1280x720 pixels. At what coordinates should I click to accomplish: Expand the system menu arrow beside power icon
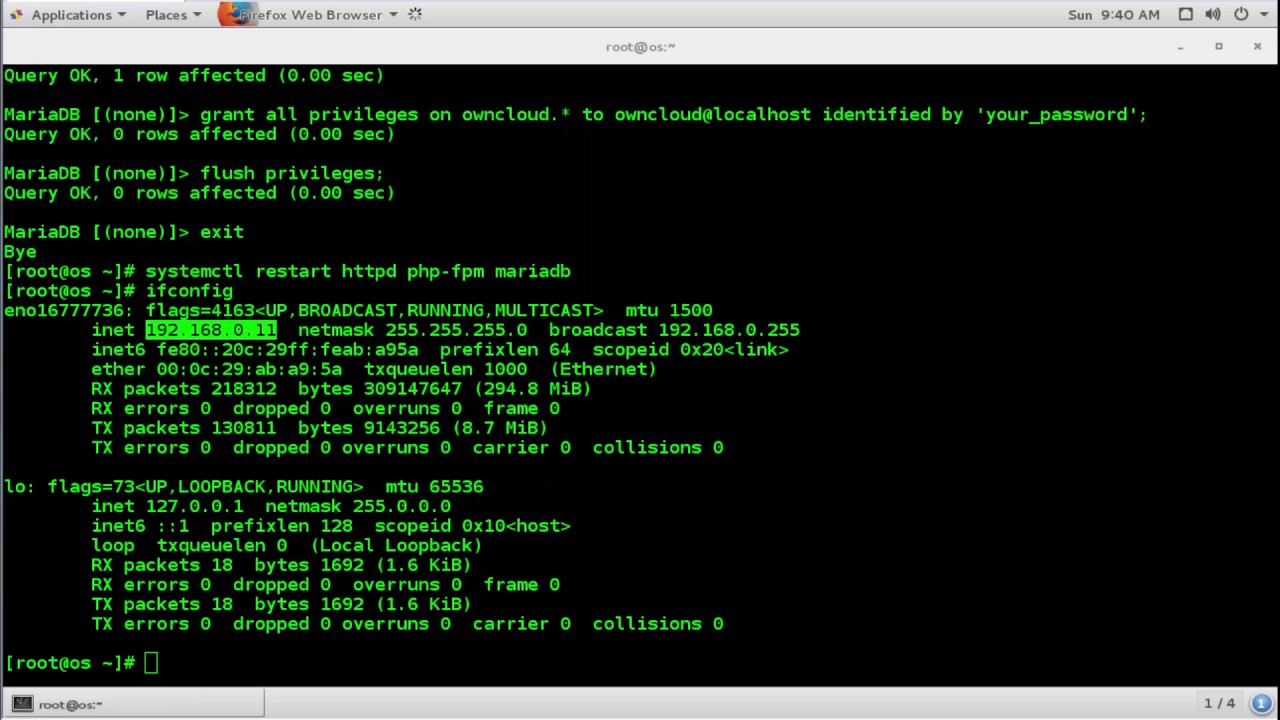click(1262, 15)
